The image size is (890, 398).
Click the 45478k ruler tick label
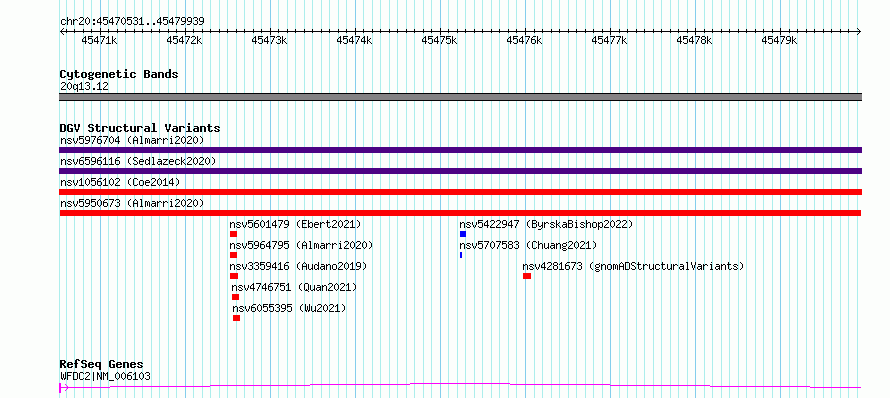pos(695,40)
